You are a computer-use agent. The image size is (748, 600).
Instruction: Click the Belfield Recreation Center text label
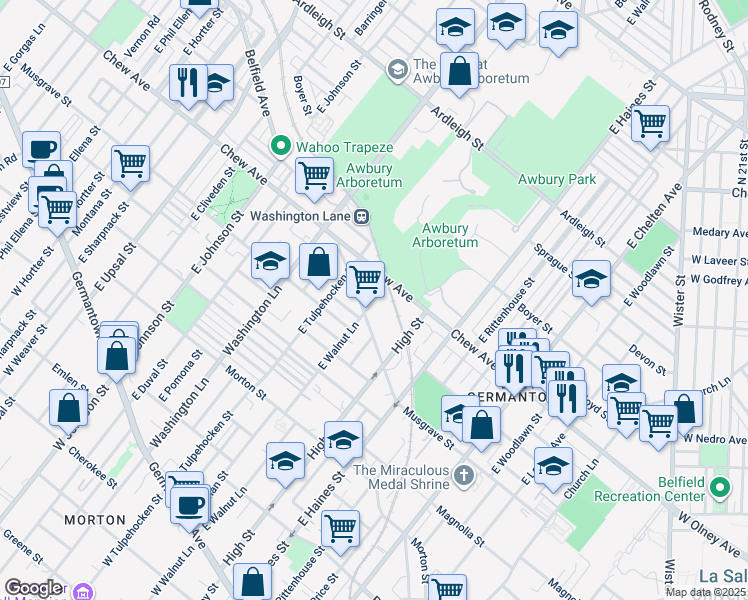click(649, 489)
